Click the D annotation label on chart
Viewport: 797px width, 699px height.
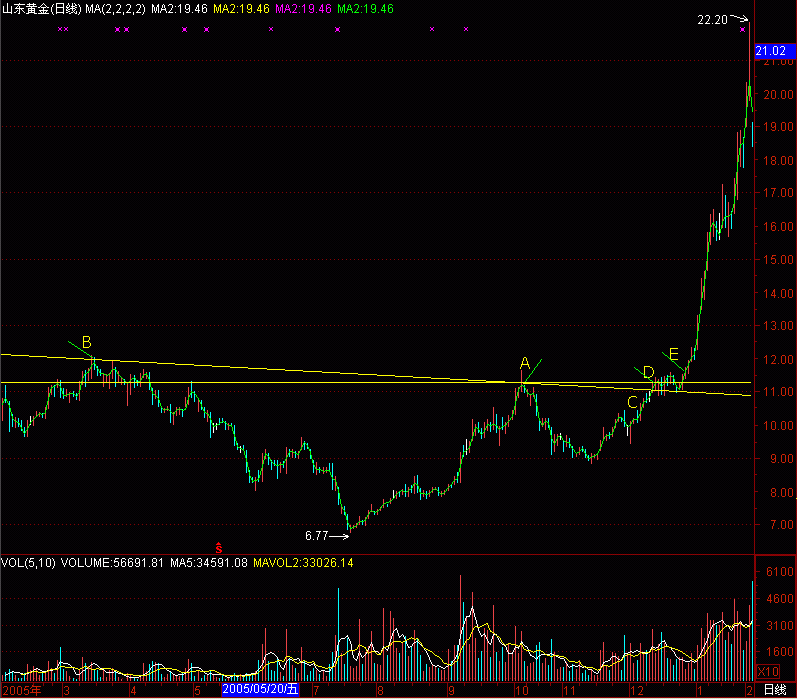[x=648, y=373]
